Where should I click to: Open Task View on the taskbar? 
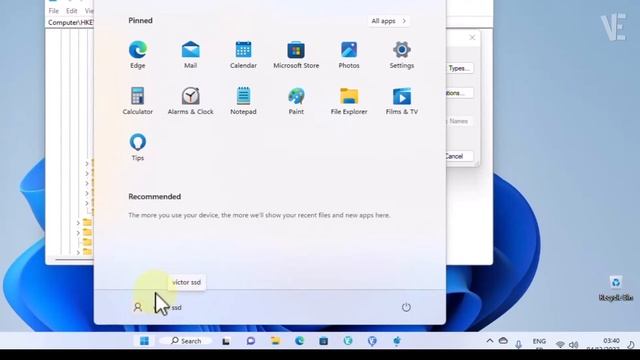coord(226,341)
